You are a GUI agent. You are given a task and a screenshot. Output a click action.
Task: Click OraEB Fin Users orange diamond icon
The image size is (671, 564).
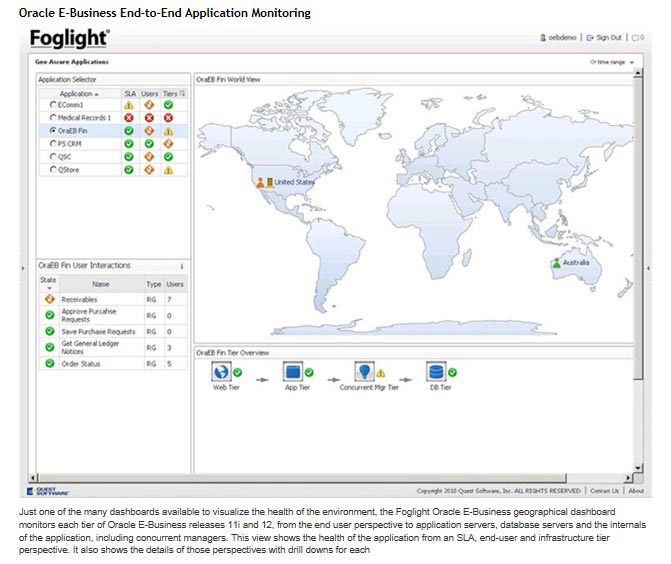tap(149, 131)
